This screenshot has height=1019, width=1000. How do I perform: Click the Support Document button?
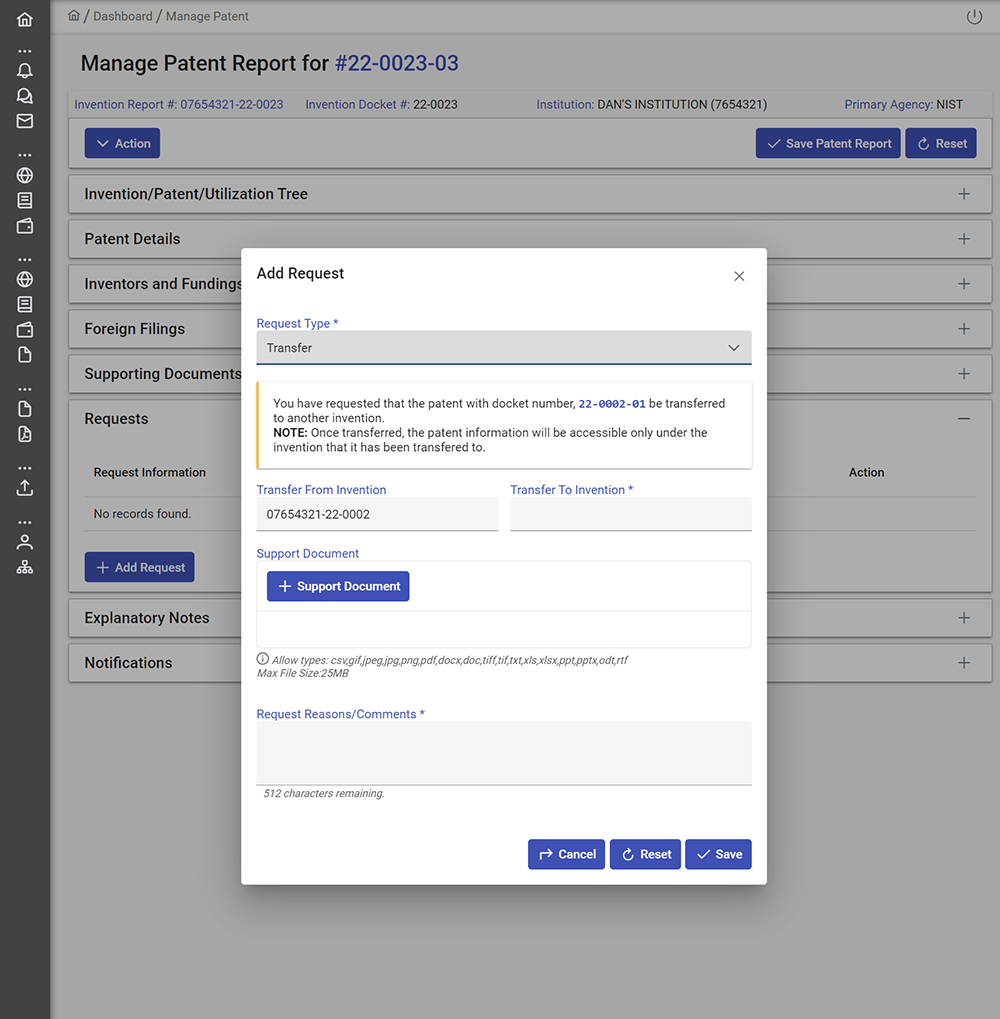338,586
